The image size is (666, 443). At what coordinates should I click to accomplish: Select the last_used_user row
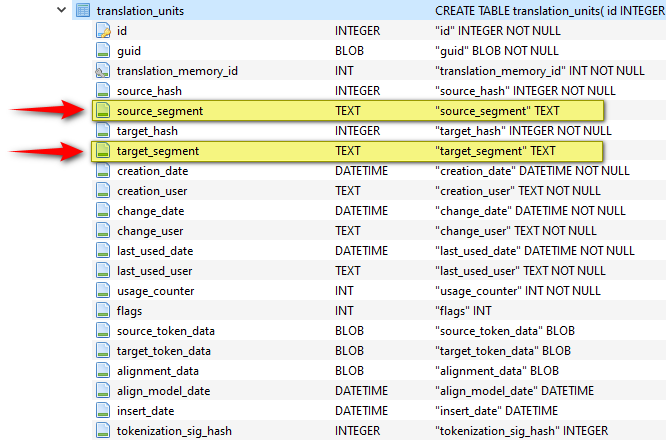point(154,271)
